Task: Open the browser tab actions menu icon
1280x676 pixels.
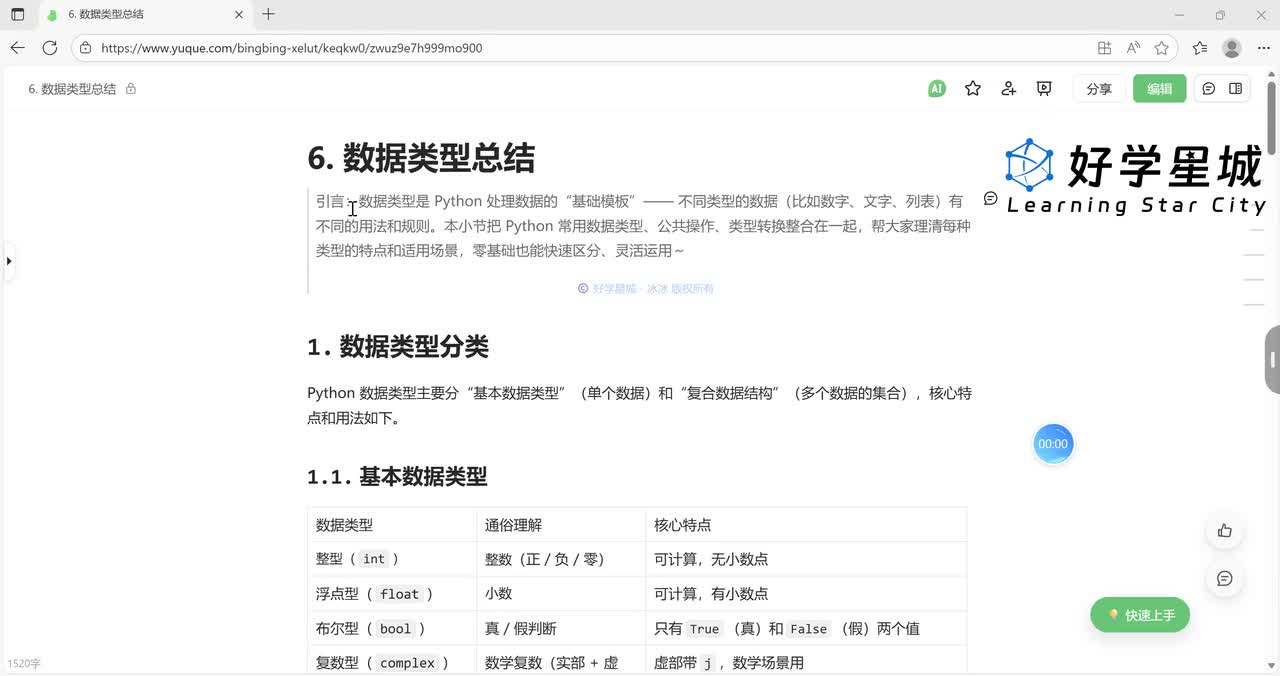Action: (17, 14)
